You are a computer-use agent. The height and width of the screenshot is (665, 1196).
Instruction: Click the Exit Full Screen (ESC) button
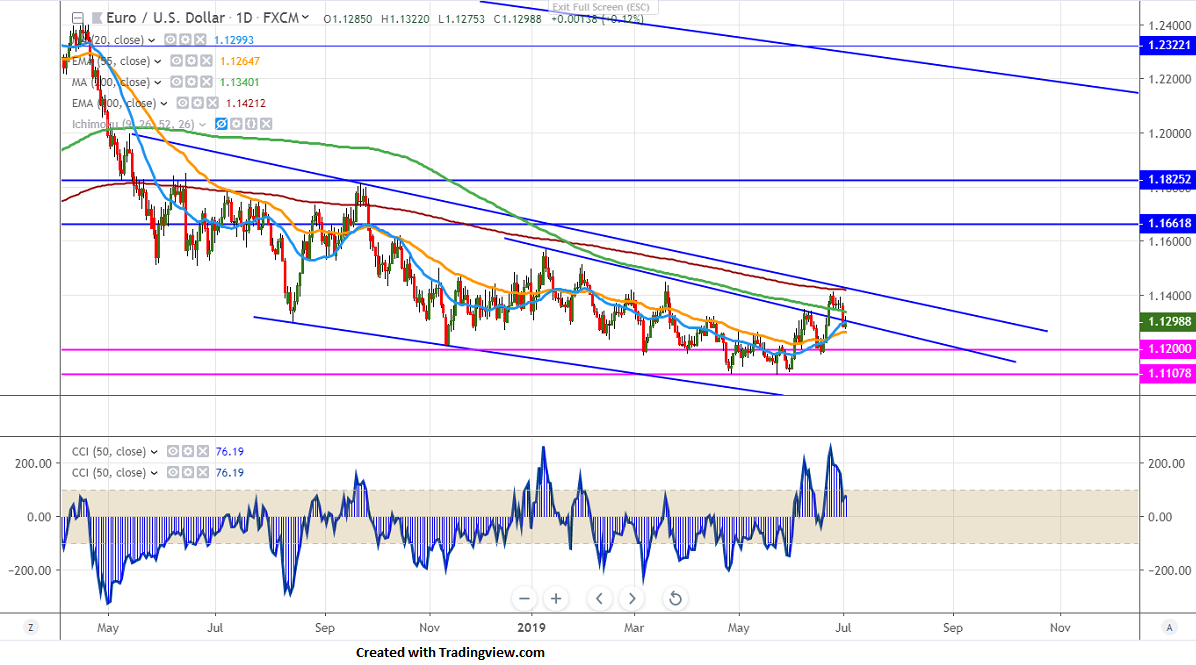tap(602, 8)
